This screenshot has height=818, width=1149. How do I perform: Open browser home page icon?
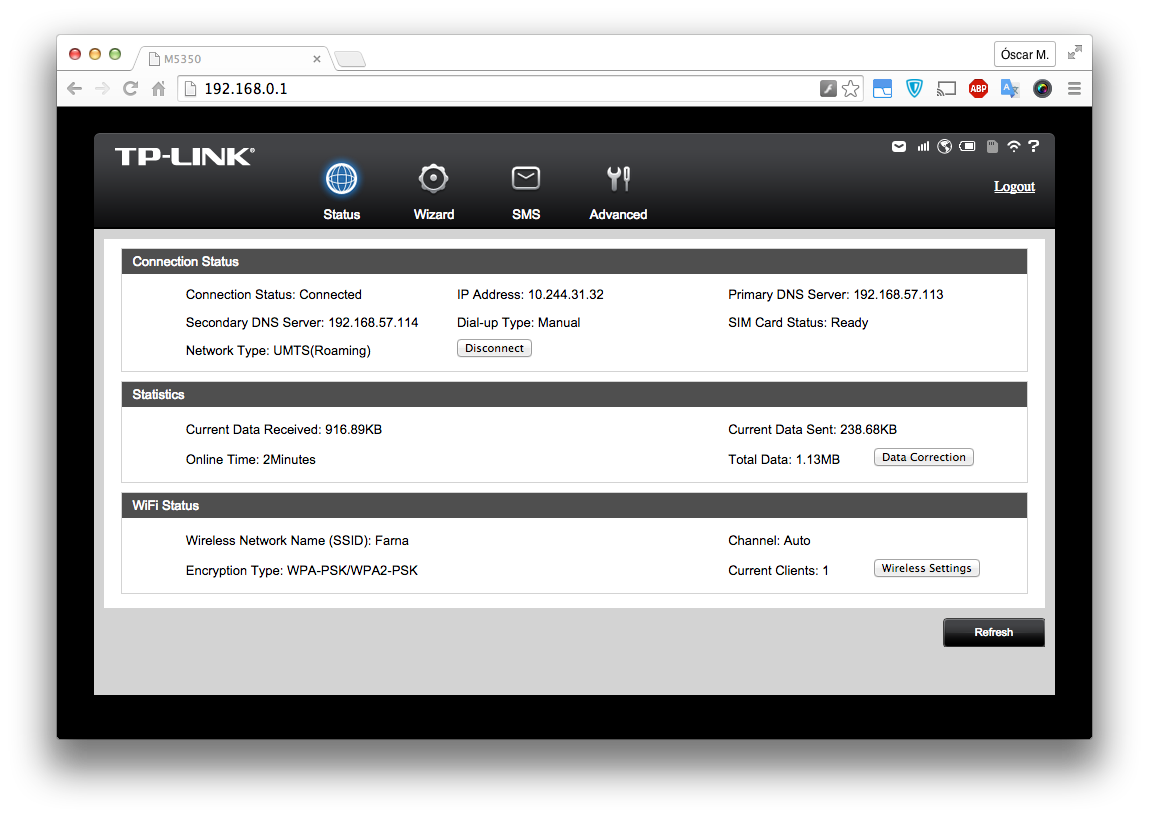(x=158, y=89)
